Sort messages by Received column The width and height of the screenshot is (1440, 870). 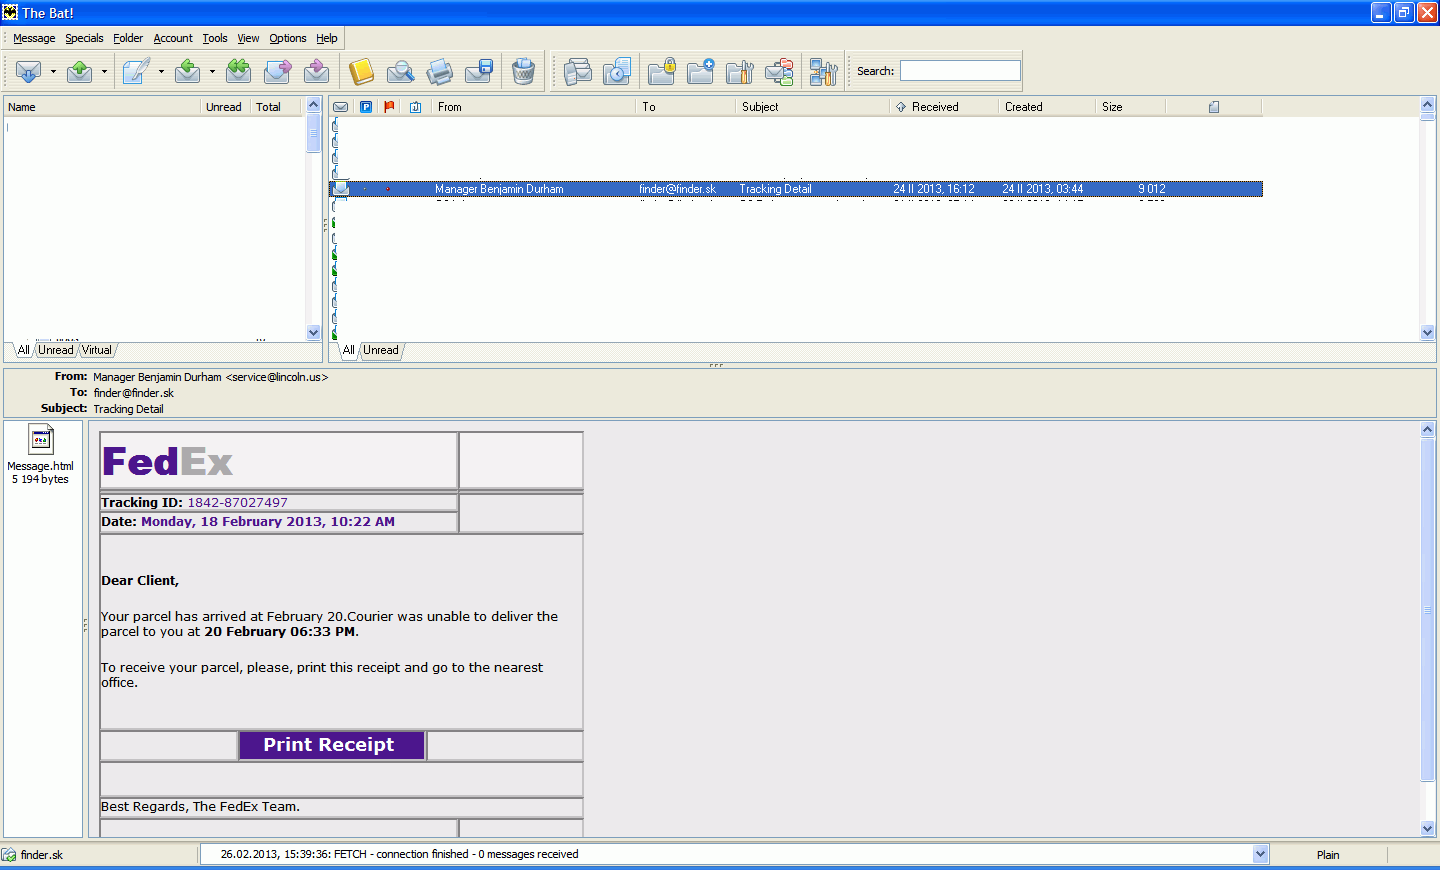[944, 107]
